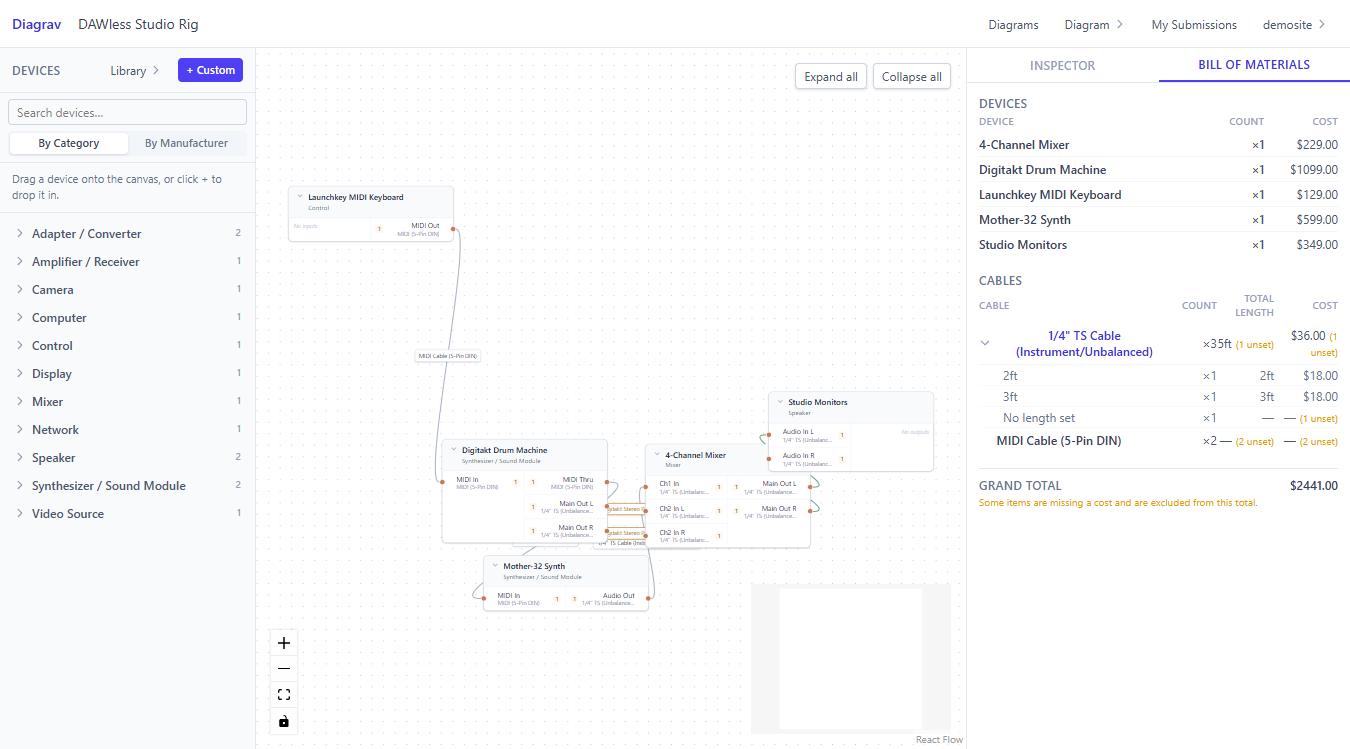The image size is (1350, 749).
Task: Add a Custom device
Action: click(211, 70)
